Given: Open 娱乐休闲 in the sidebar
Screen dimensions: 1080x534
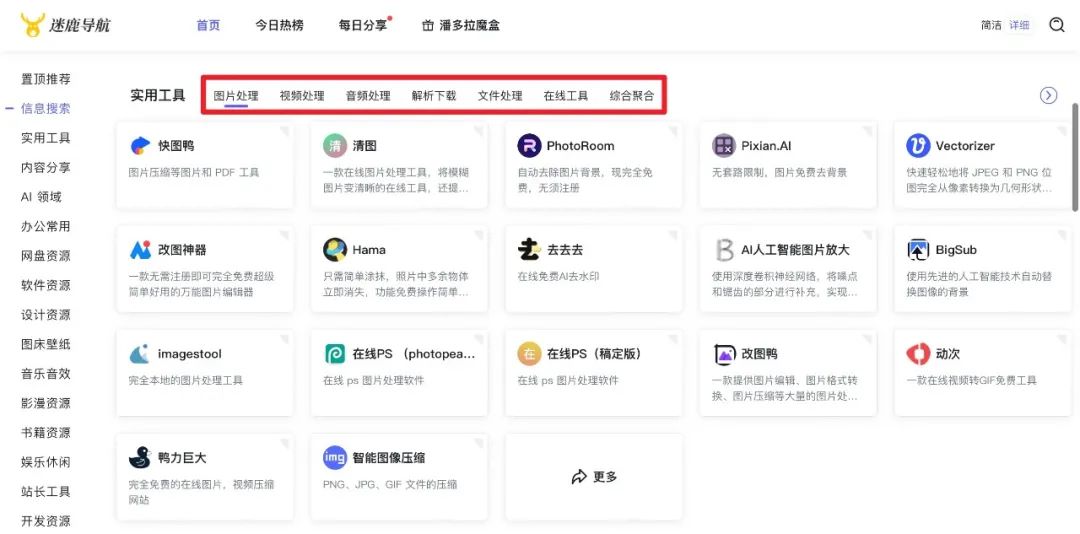Looking at the screenshot, I should point(45,462).
